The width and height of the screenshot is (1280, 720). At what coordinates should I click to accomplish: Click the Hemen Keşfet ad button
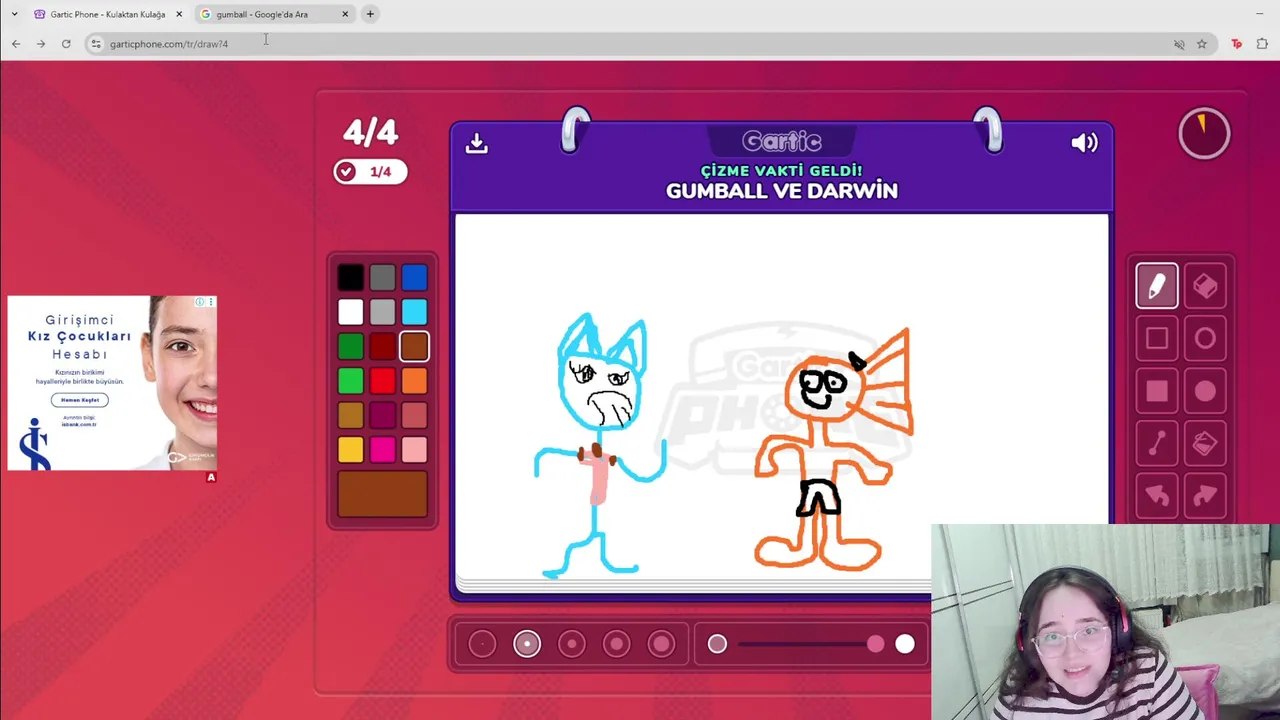pos(80,400)
